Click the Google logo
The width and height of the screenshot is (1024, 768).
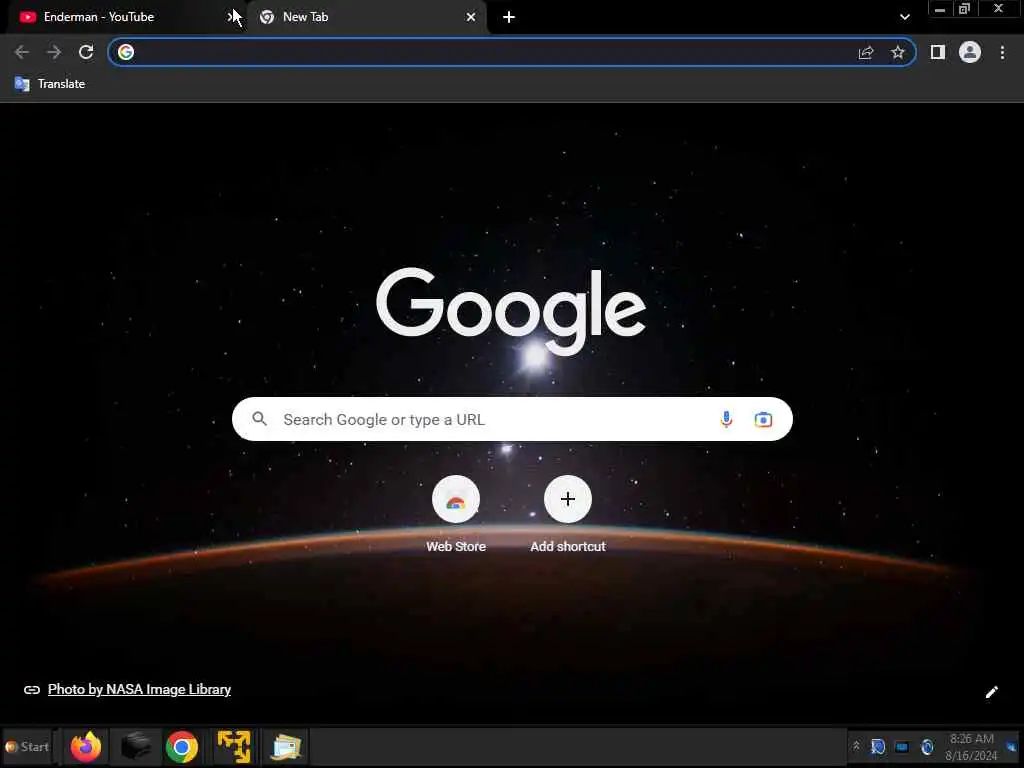coord(511,310)
